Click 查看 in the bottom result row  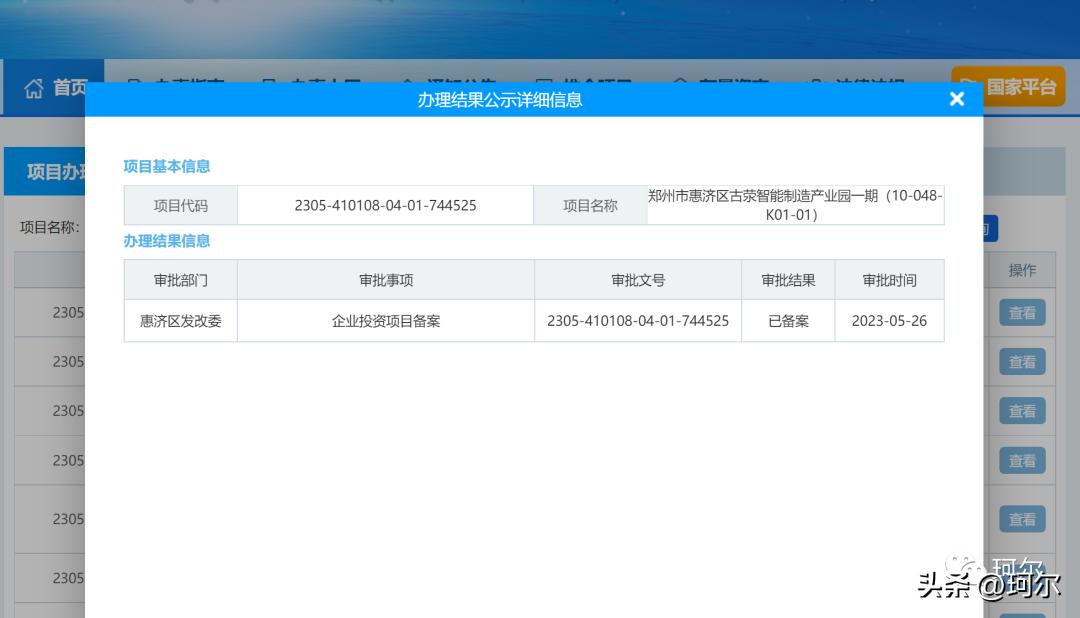click(x=1022, y=578)
